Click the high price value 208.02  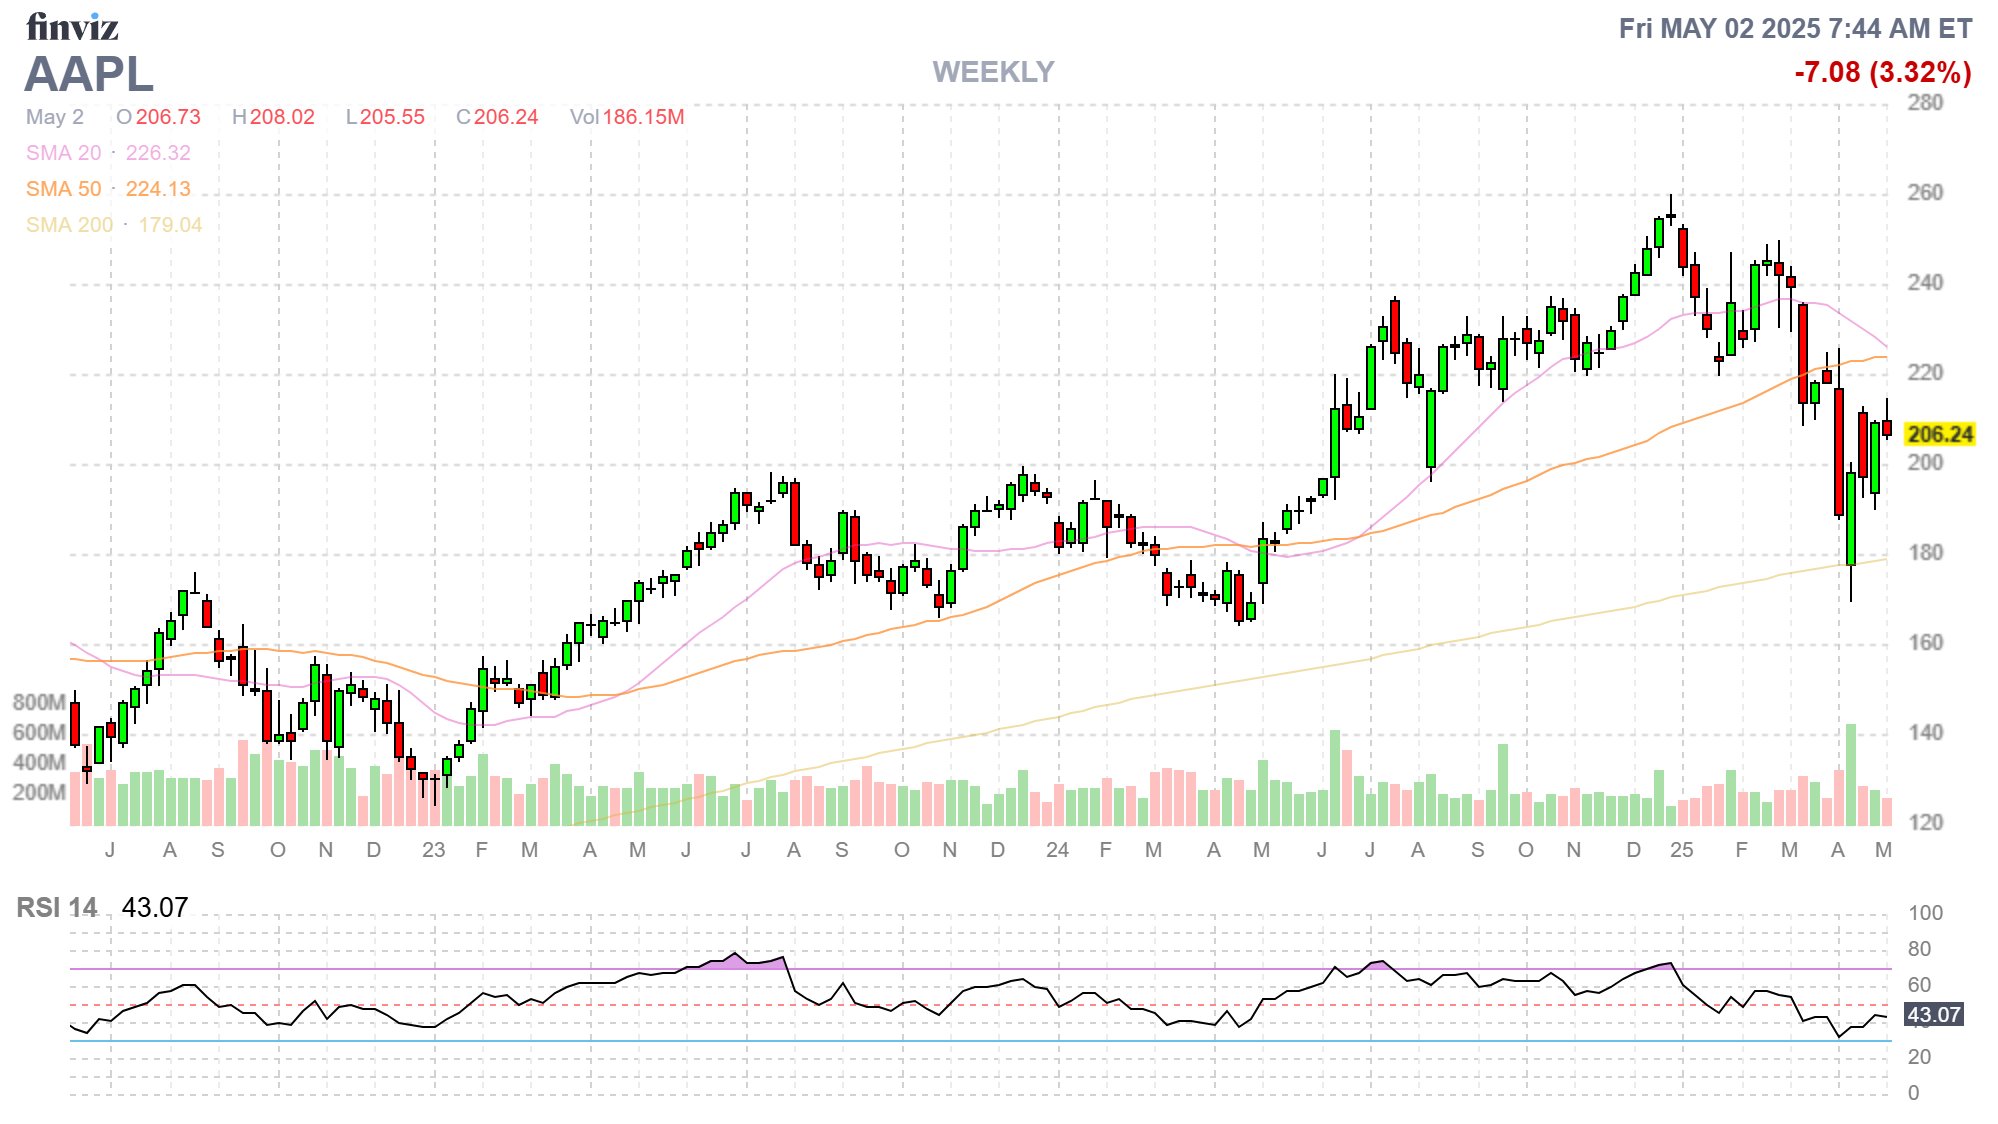(x=282, y=117)
